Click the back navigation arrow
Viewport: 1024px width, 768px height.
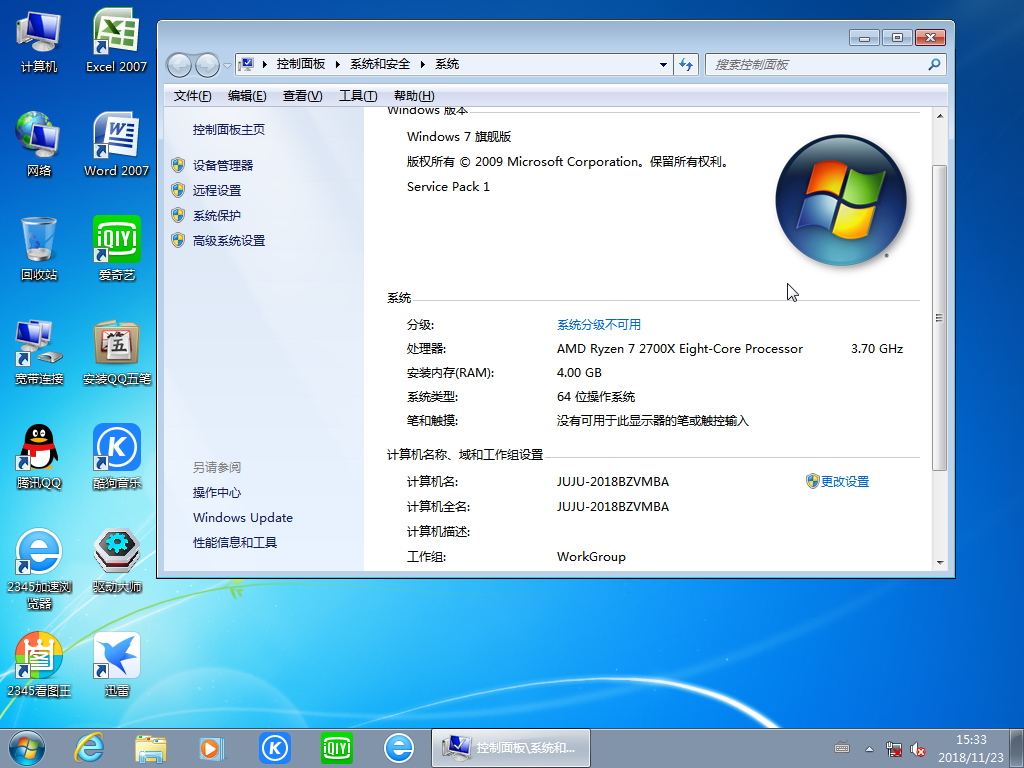179,65
